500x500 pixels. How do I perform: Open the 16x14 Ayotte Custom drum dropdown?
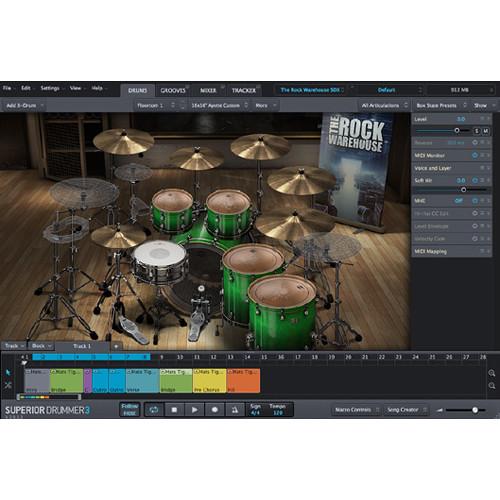[219, 105]
